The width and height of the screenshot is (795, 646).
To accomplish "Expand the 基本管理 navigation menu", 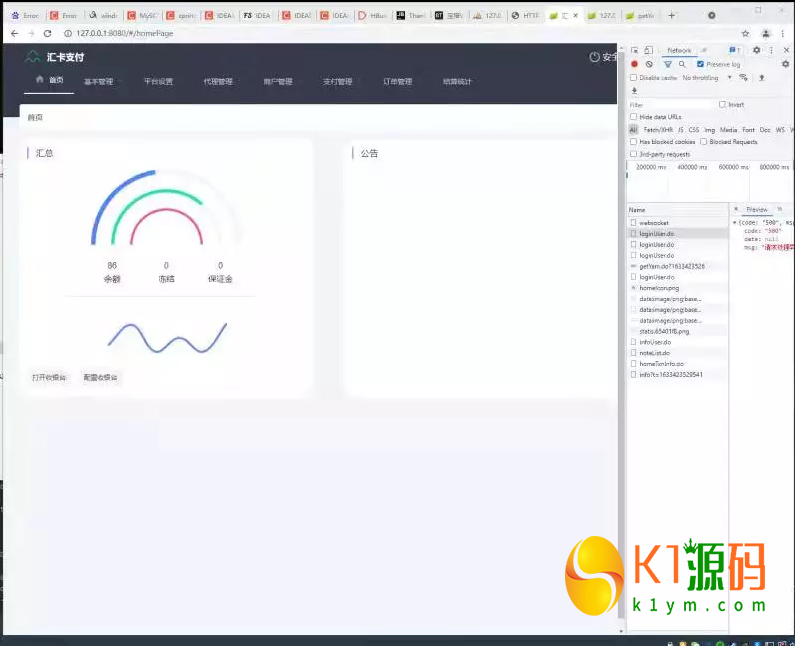I will [x=99, y=82].
